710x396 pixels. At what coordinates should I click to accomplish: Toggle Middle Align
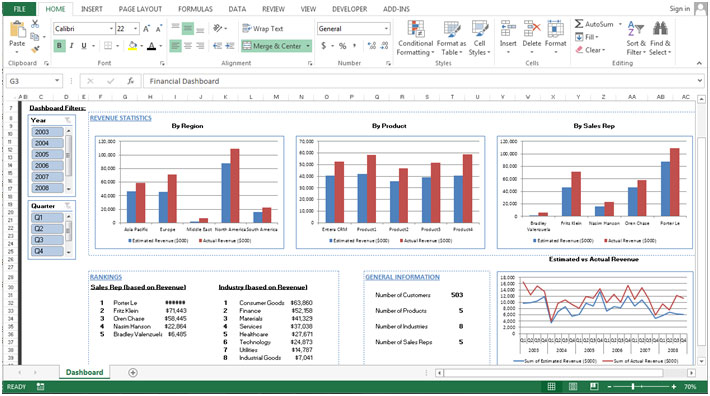pos(187,28)
